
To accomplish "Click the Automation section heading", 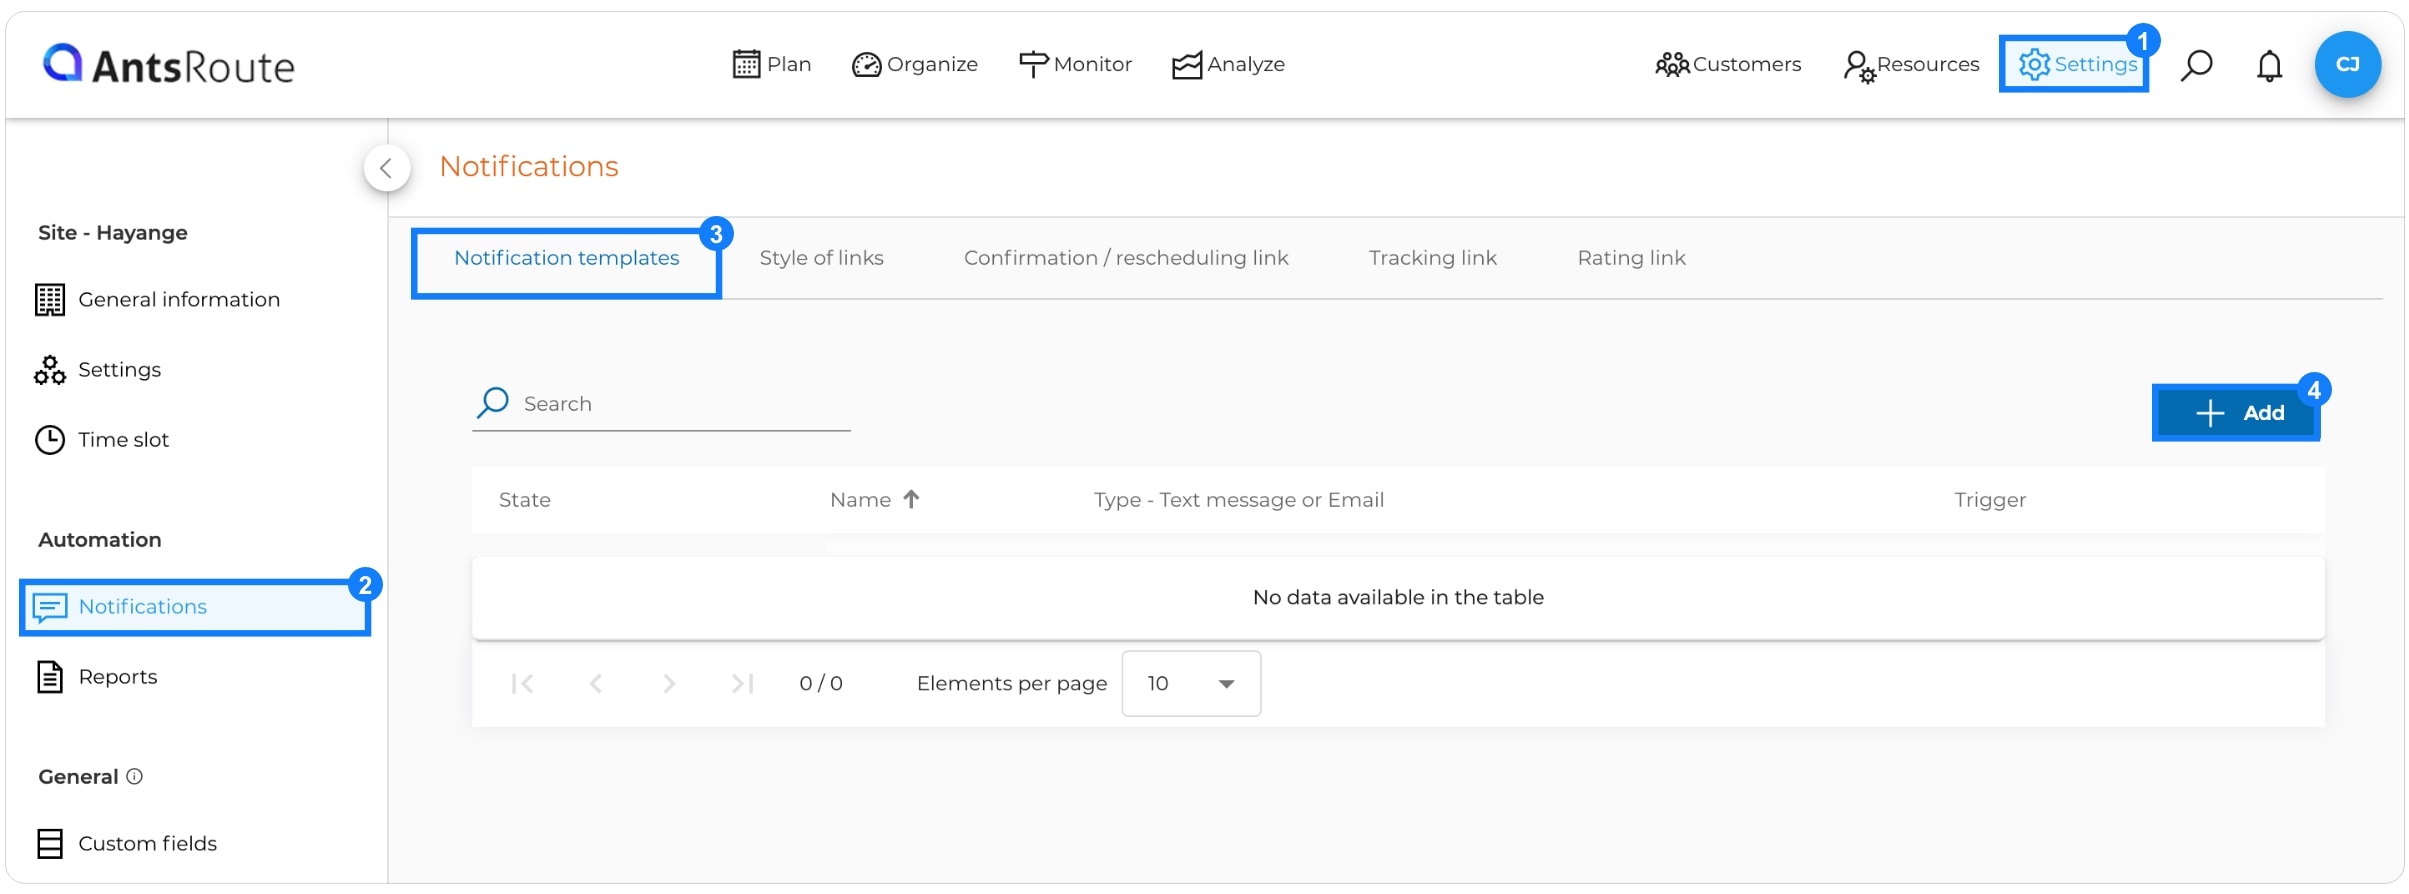I will (100, 539).
